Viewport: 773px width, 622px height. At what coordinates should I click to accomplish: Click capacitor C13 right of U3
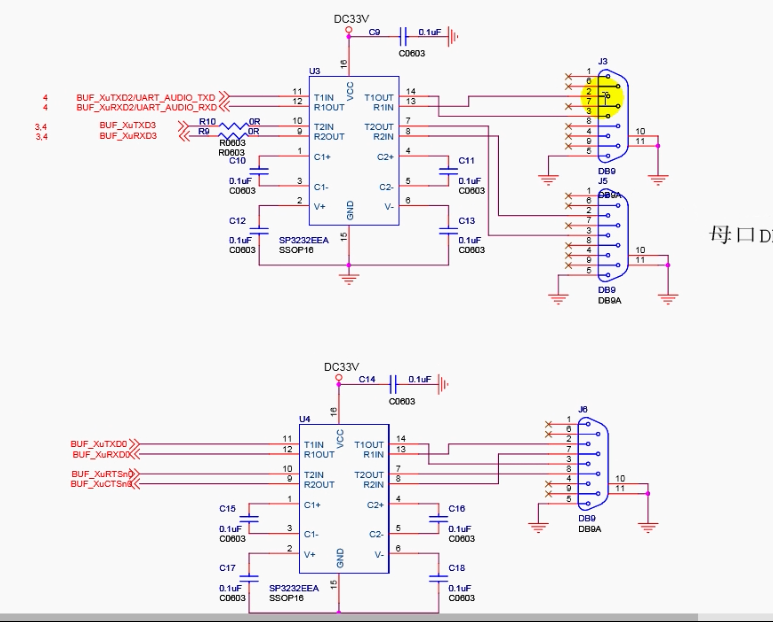[446, 231]
